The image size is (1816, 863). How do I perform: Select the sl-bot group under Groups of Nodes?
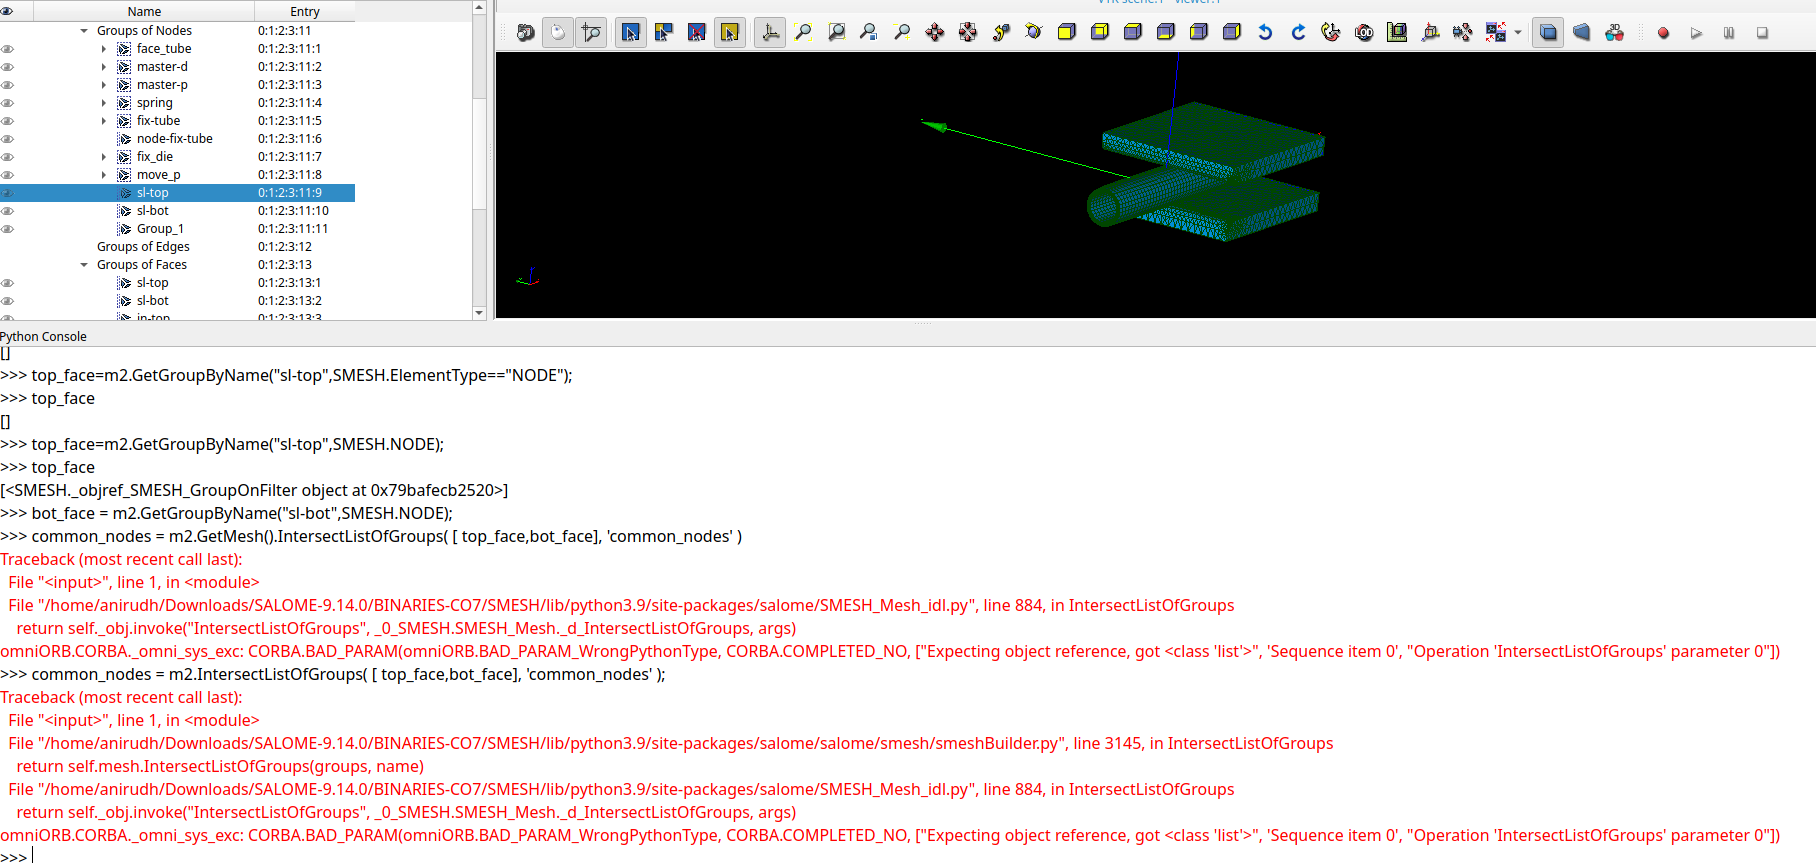(153, 211)
